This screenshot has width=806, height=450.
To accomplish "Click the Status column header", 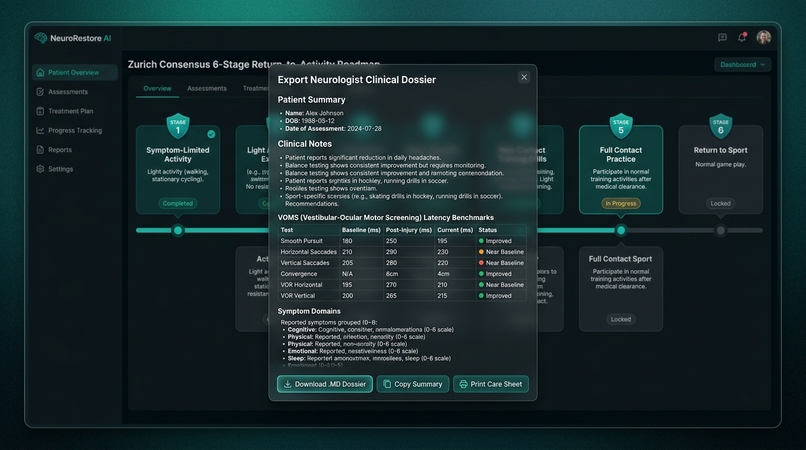I will [x=488, y=230].
